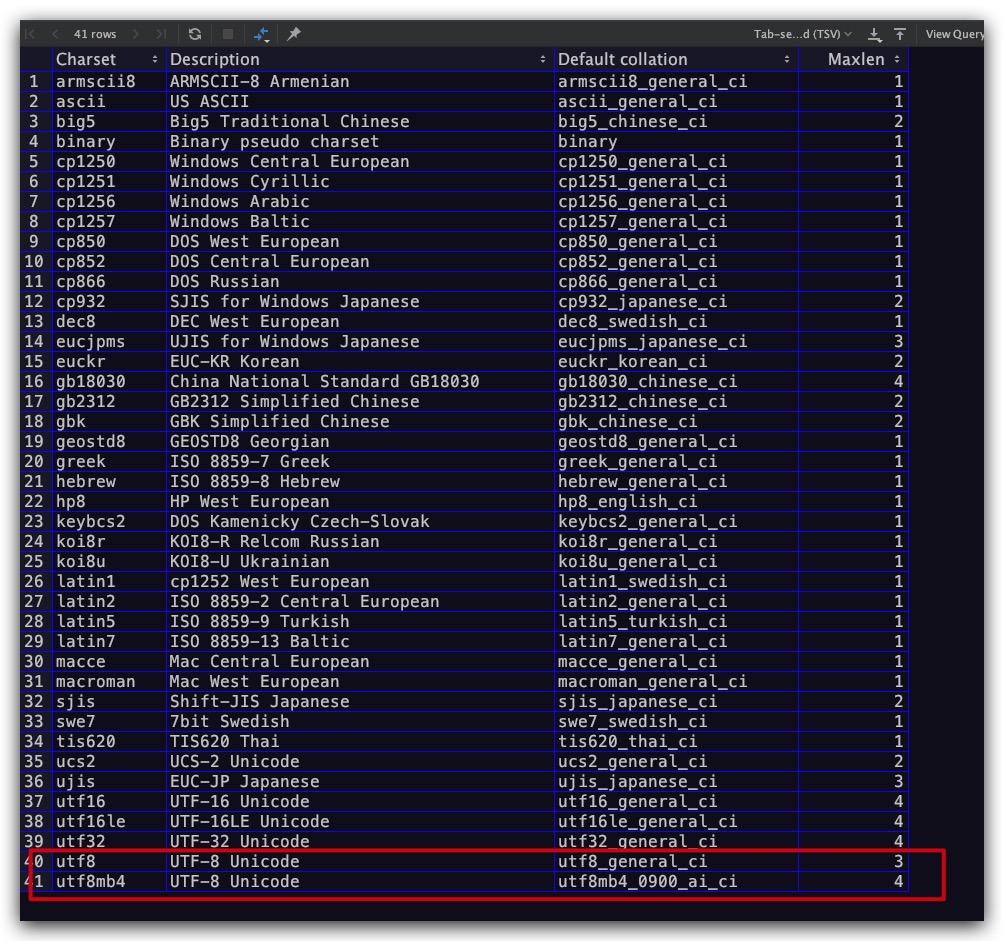The height and width of the screenshot is (941, 1004).
Task: Select the tis620_thai_ci collation cell
Action: [676, 741]
